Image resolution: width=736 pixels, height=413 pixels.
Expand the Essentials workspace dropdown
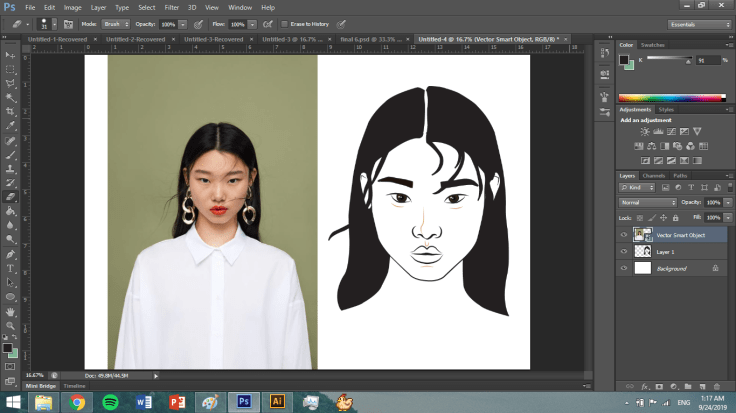697,24
